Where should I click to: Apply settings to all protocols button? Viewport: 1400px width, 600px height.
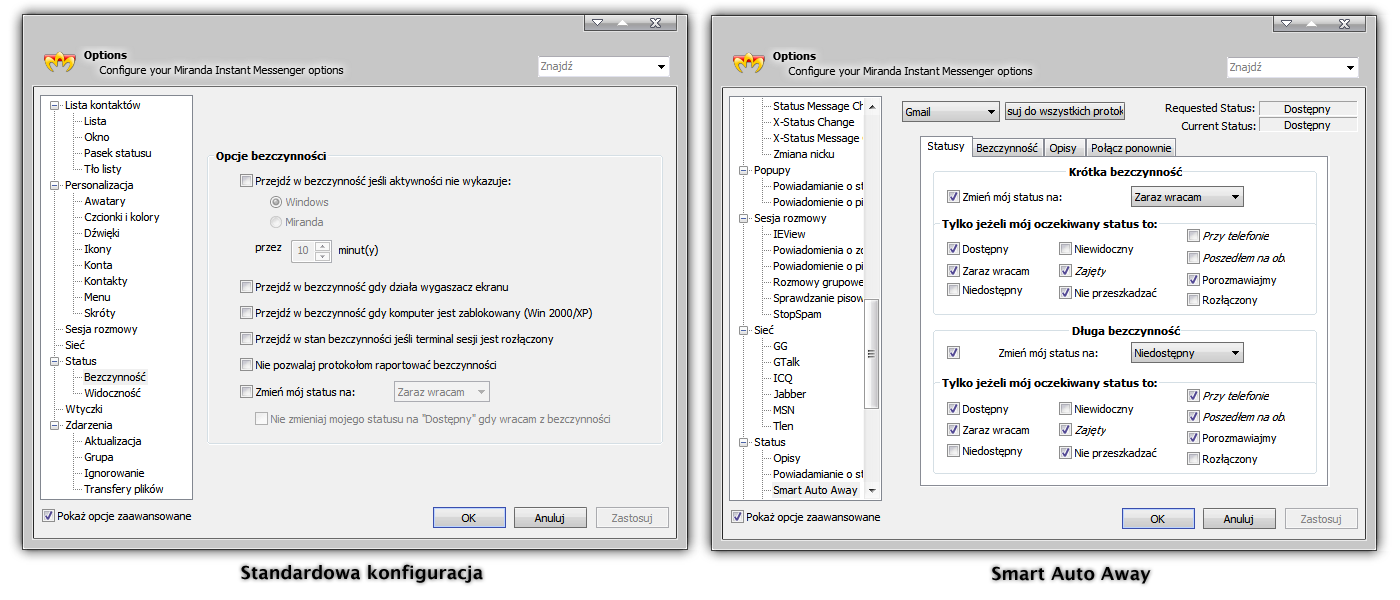(x=1066, y=112)
